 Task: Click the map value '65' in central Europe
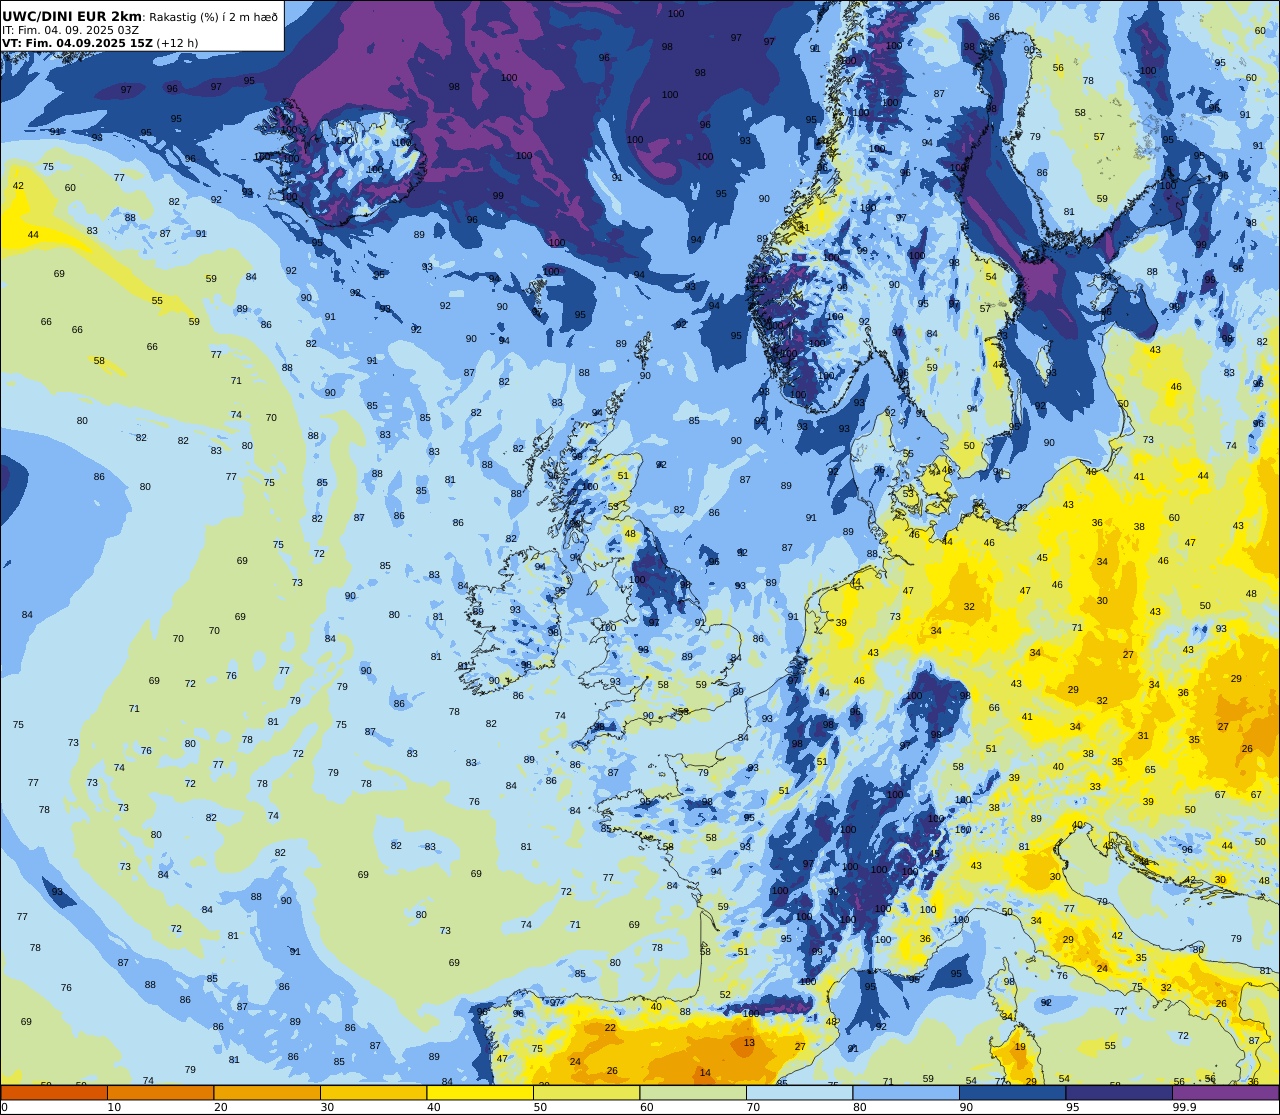(x=1150, y=770)
